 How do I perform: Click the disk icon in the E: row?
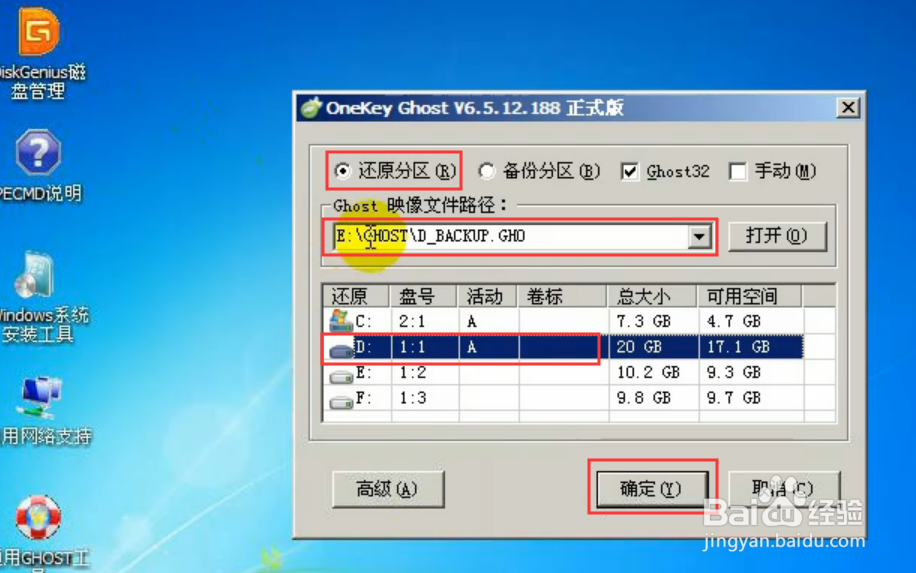[x=341, y=376]
